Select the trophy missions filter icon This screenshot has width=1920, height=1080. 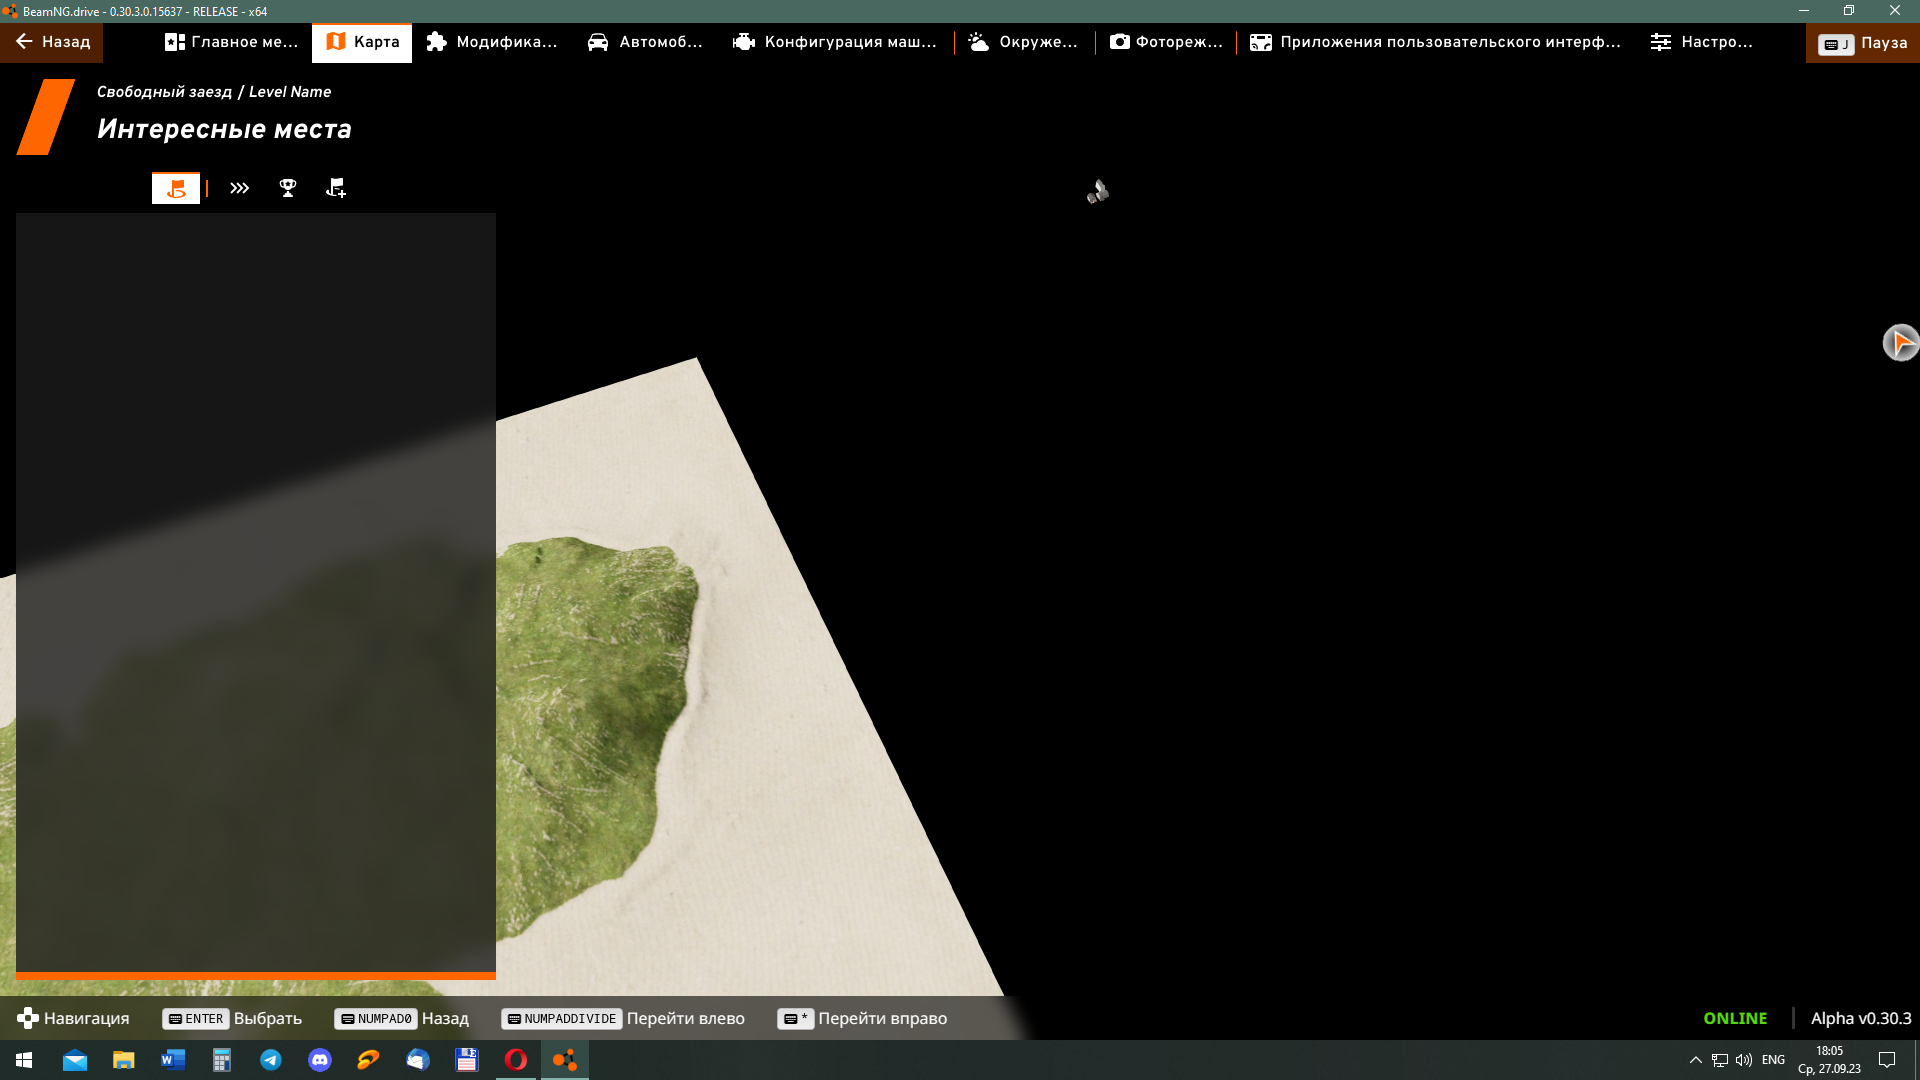pyautogui.click(x=288, y=188)
